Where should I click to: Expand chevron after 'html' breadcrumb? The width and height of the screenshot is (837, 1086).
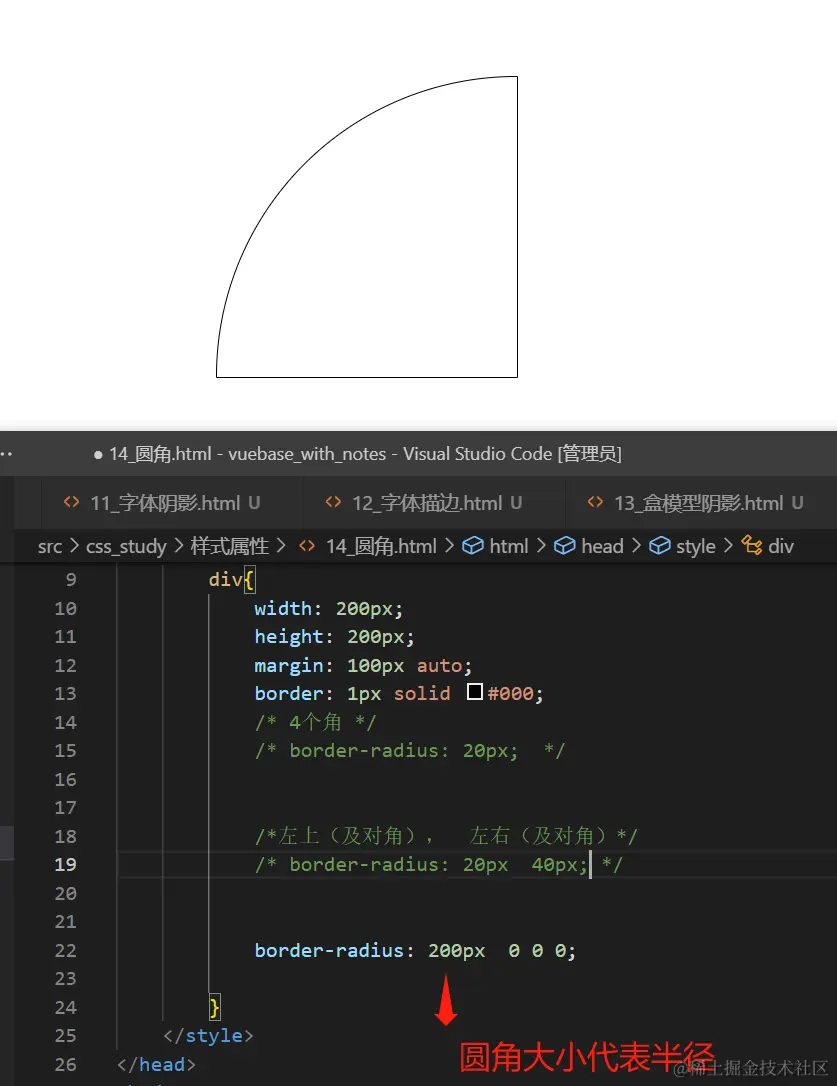(541, 546)
